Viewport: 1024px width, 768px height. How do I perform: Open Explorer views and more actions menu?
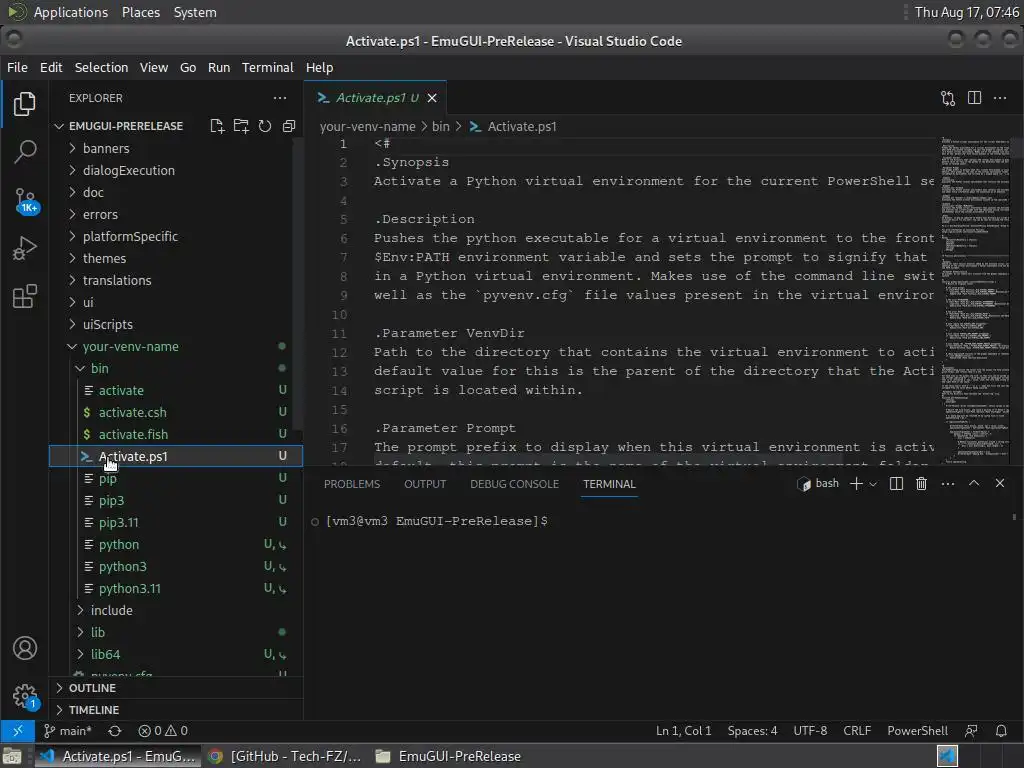point(280,98)
